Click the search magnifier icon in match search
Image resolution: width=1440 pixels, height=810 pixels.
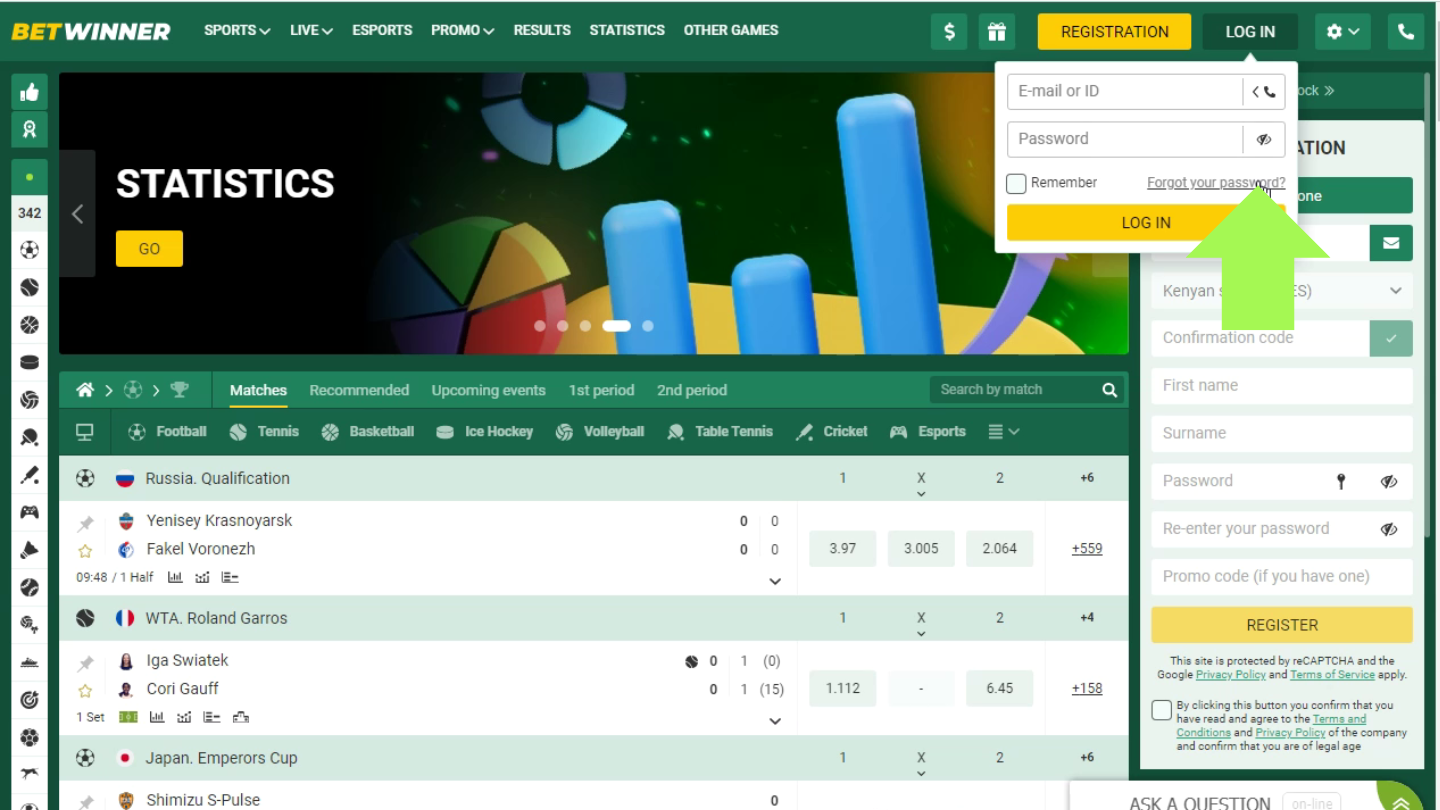pyautogui.click(x=1109, y=390)
